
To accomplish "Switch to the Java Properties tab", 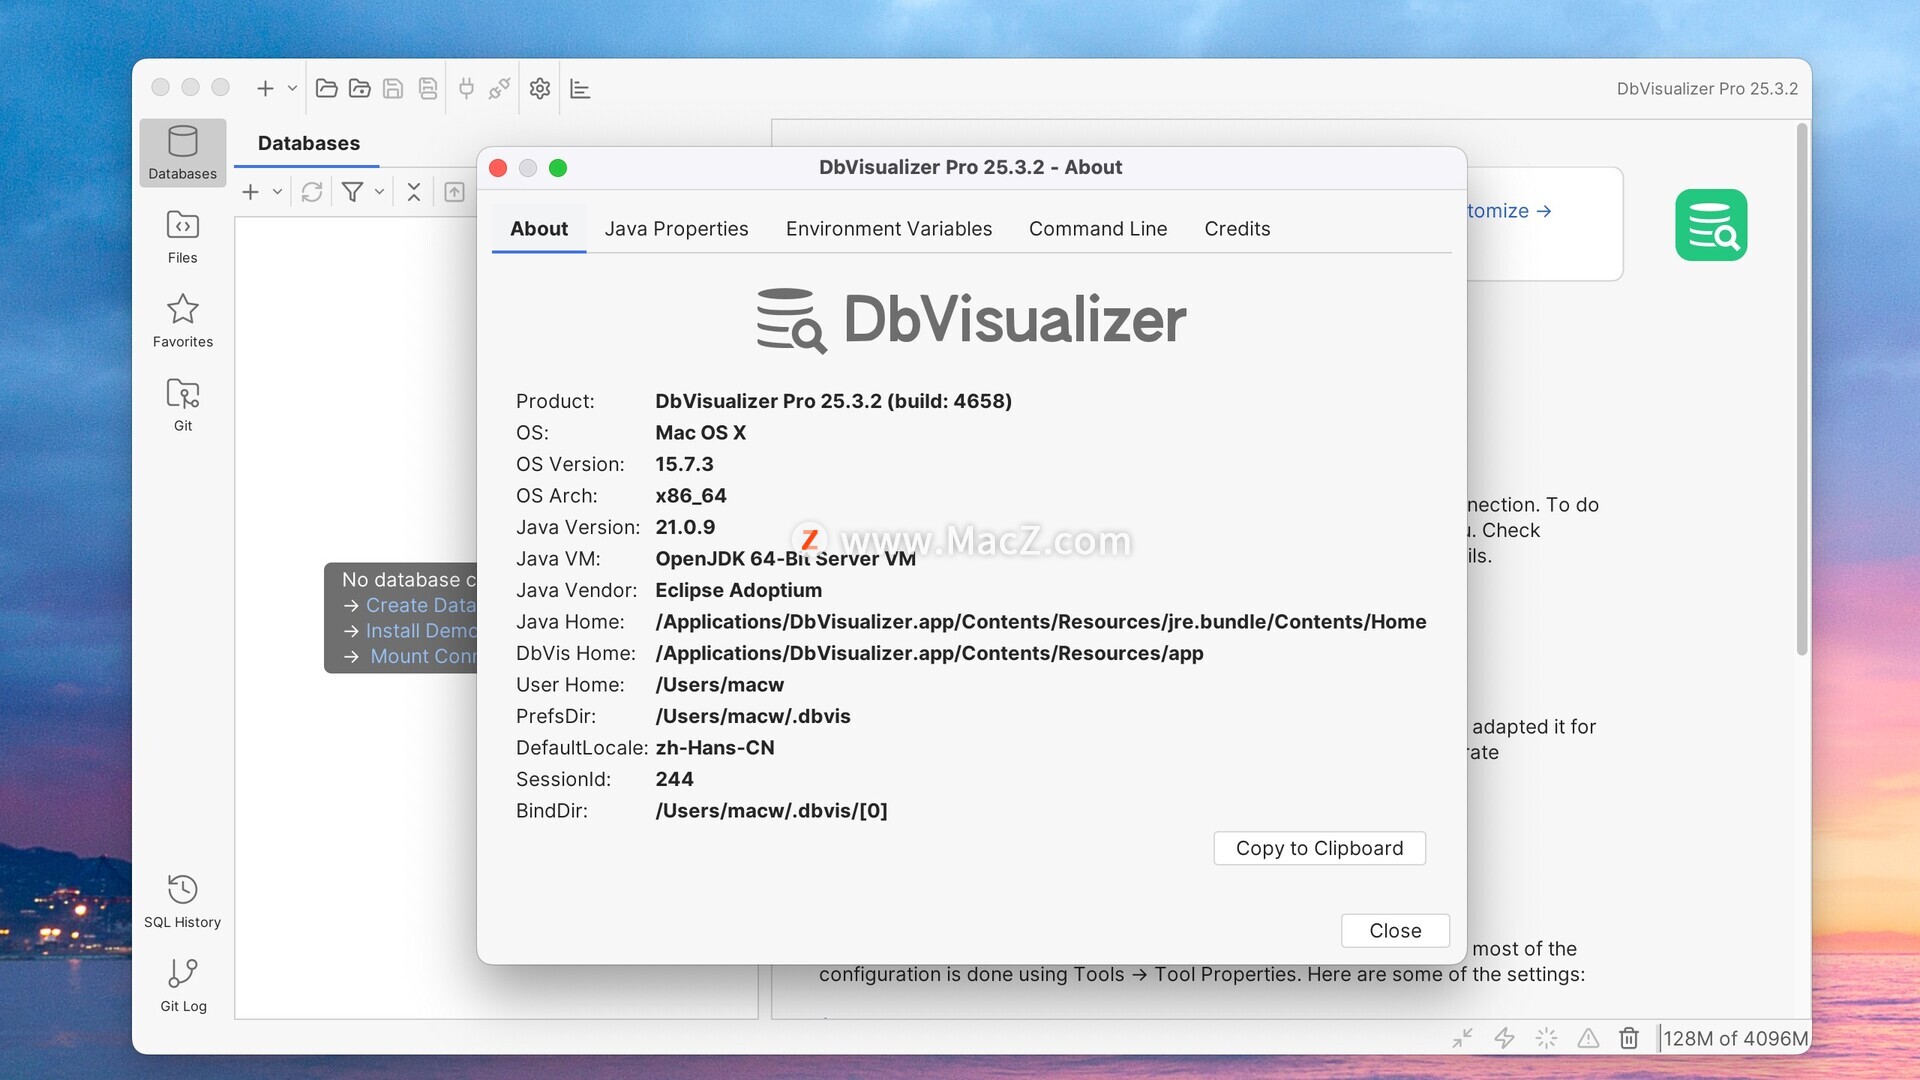I will pyautogui.click(x=676, y=229).
